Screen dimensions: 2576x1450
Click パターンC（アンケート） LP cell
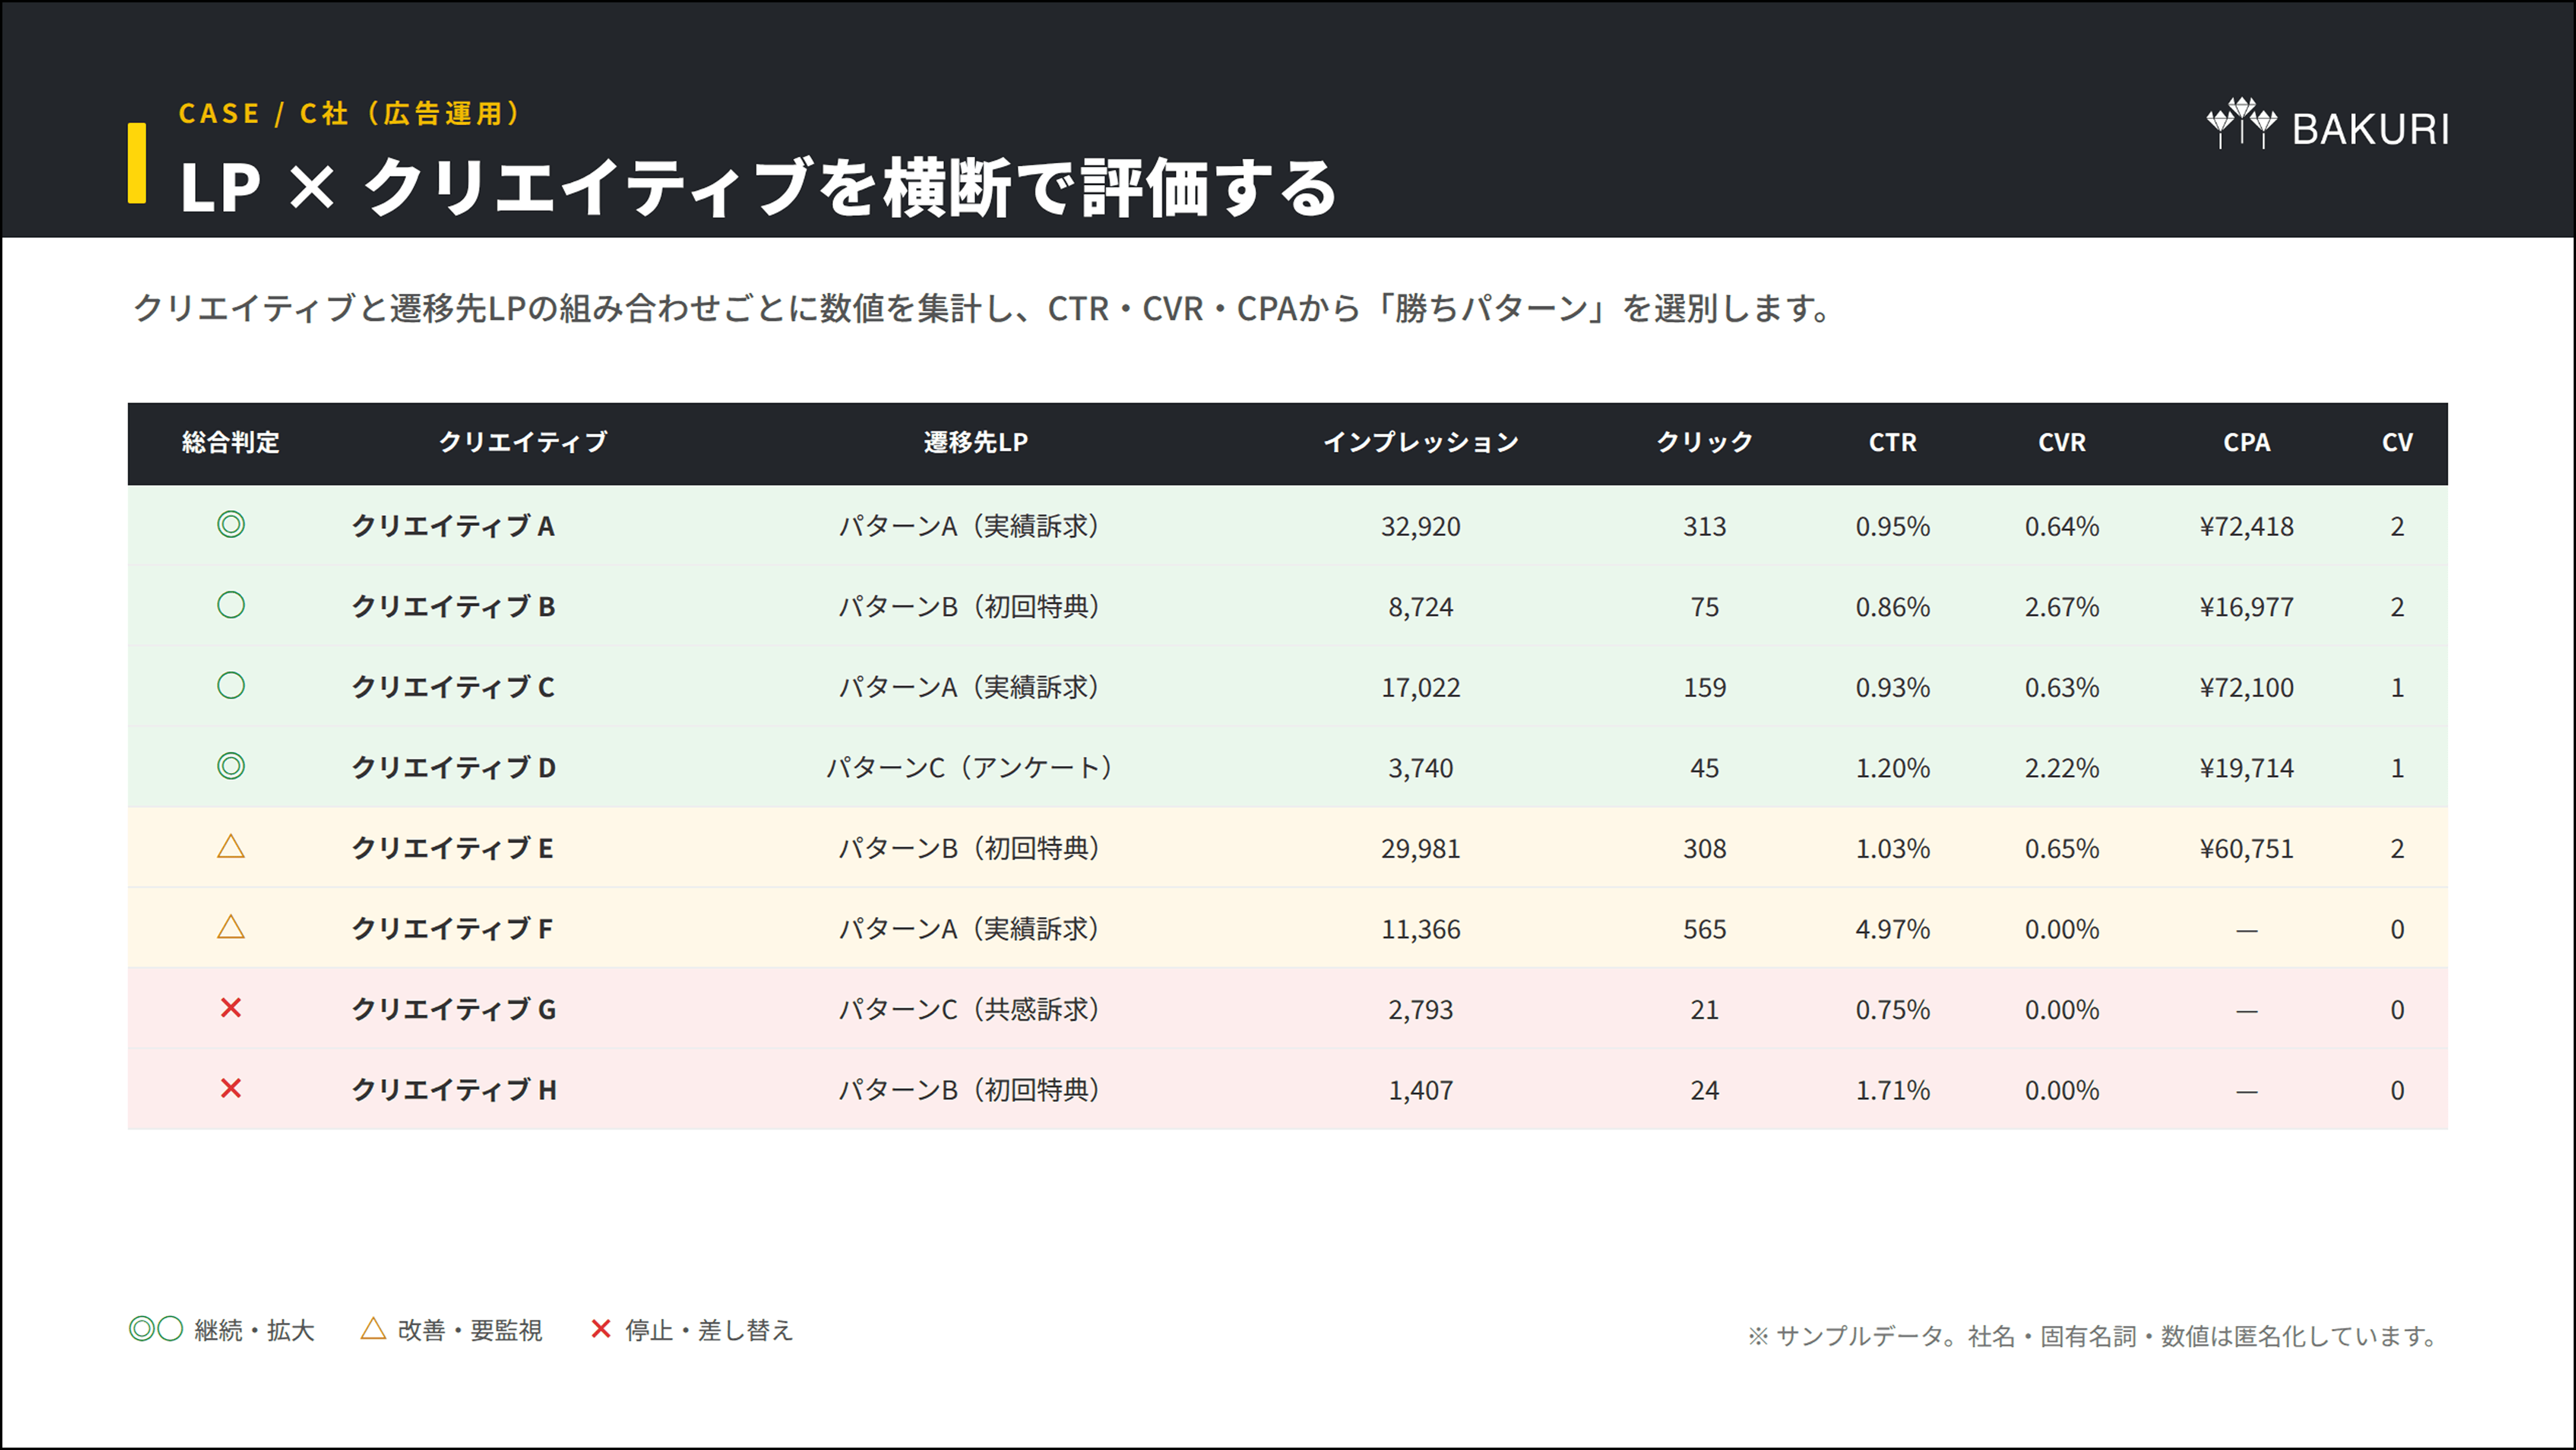tap(968, 767)
